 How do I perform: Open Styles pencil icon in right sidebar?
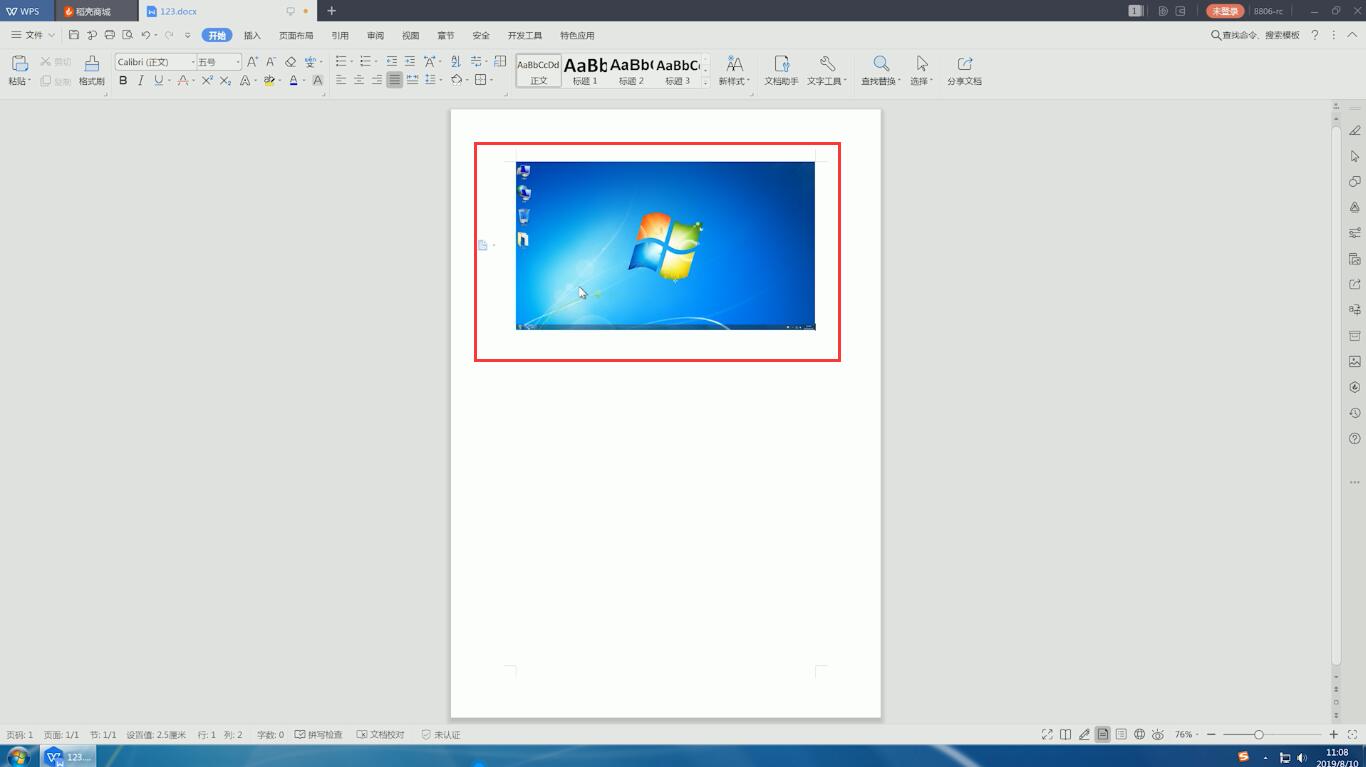[1354, 130]
